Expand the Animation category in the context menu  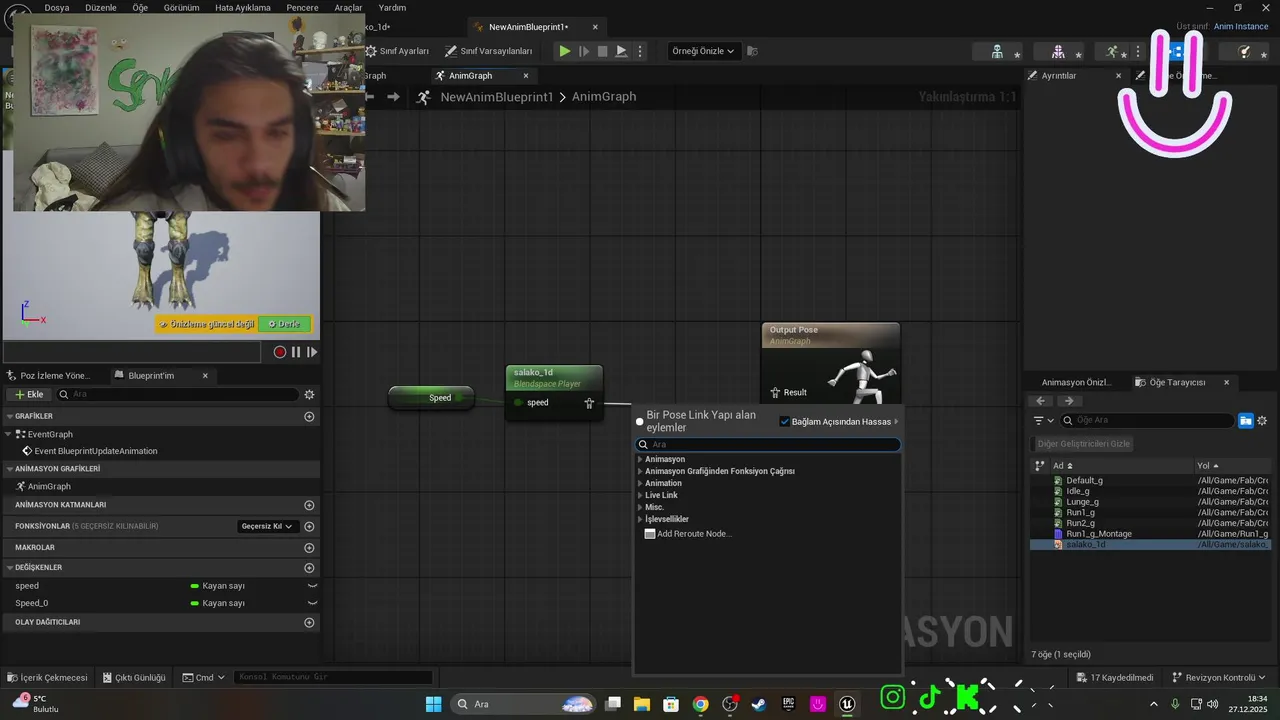pyautogui.click(x=640, y=484)
